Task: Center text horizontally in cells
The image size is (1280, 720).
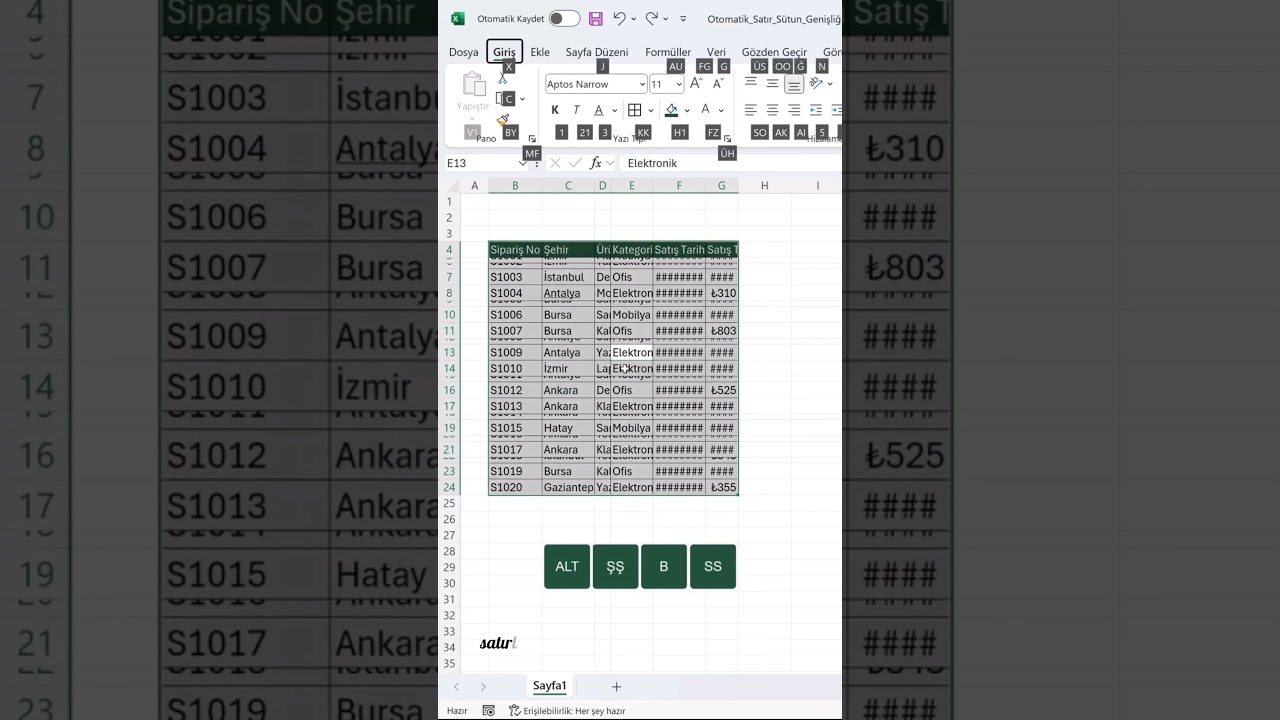Action: [772, 110]
